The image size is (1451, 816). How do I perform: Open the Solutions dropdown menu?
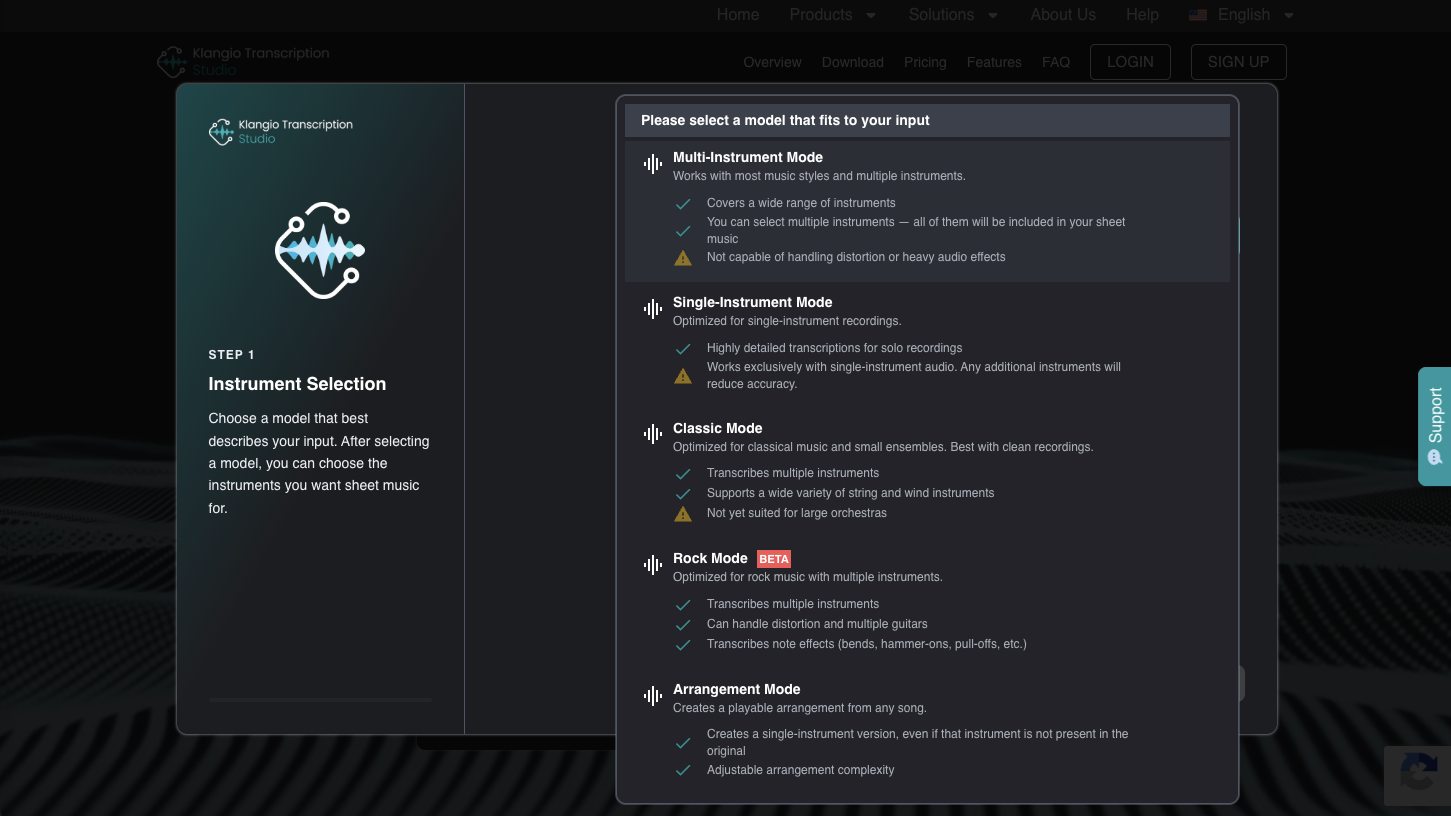953,15
